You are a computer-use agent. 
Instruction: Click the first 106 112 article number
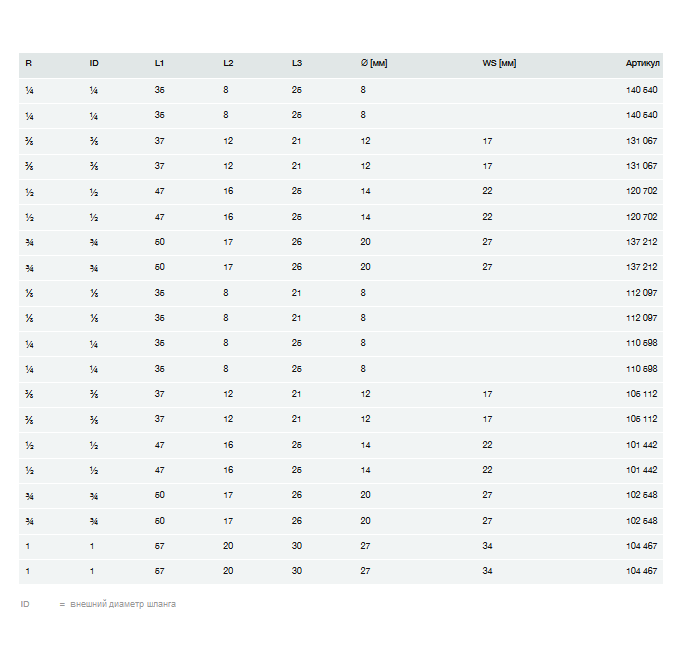pyautogui.click(x=641, y=394)
